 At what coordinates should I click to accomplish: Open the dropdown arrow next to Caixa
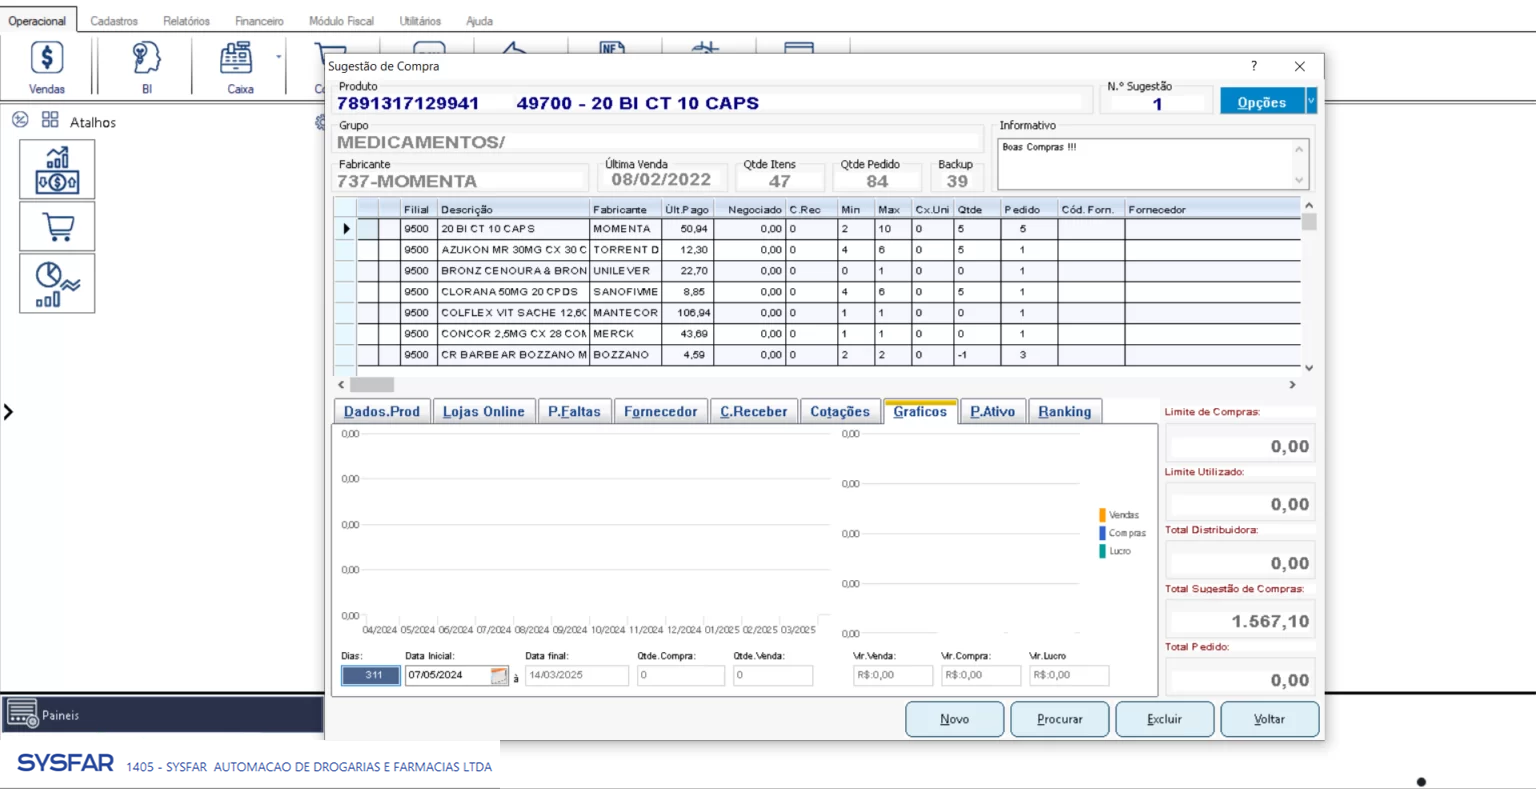[279, 57]
